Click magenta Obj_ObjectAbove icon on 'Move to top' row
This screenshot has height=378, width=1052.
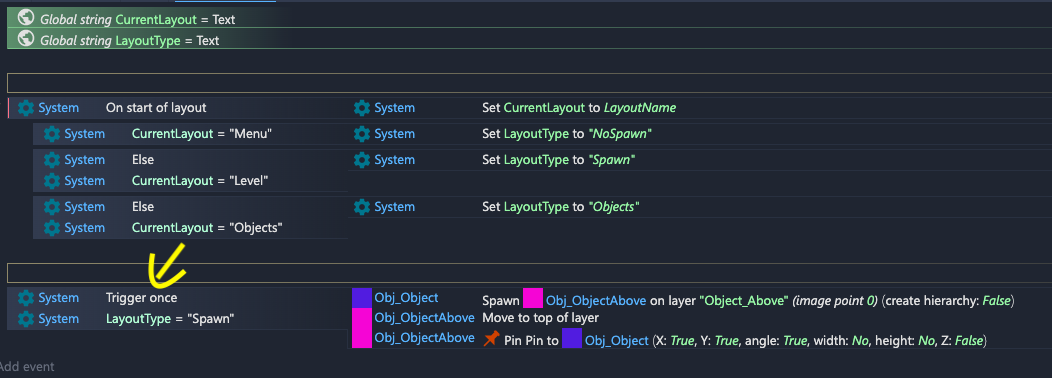362,318
